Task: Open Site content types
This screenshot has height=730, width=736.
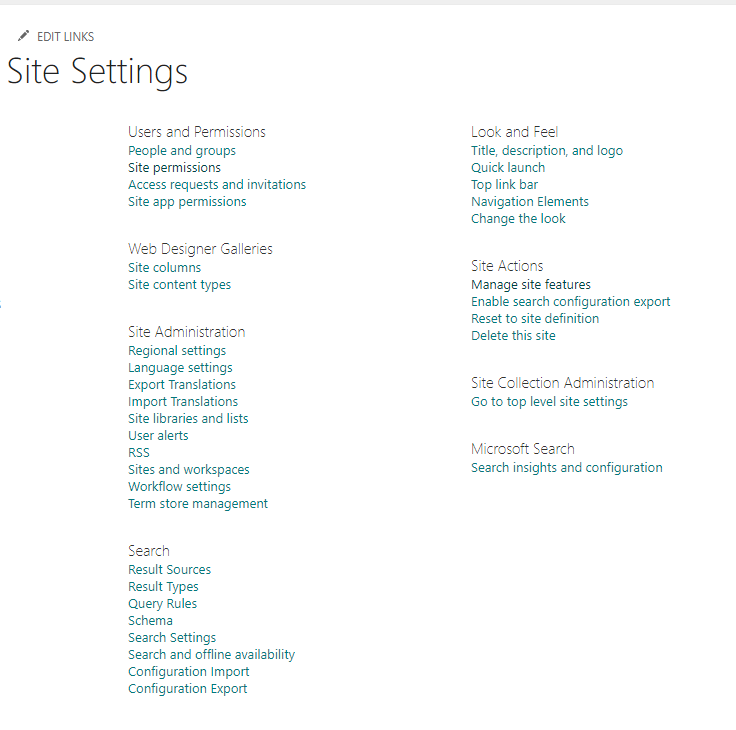Action: 179,285
